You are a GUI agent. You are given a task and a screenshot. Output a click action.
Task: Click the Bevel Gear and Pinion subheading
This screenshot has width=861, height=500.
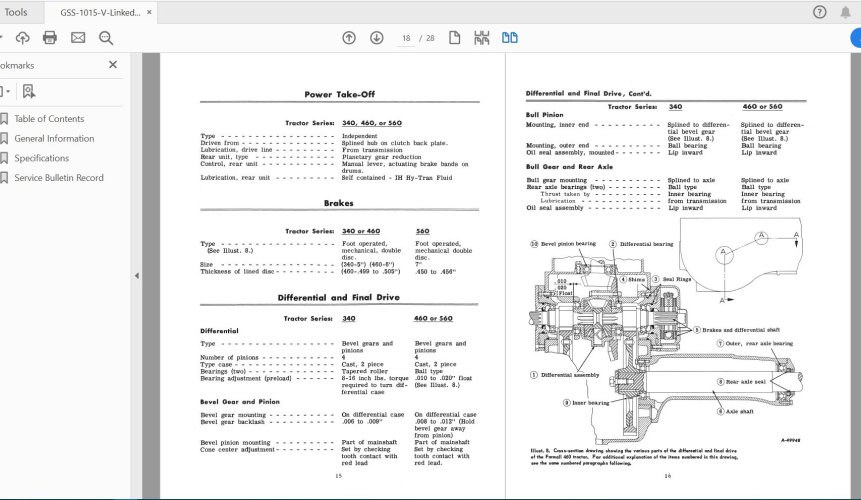[x=240, y=402]
